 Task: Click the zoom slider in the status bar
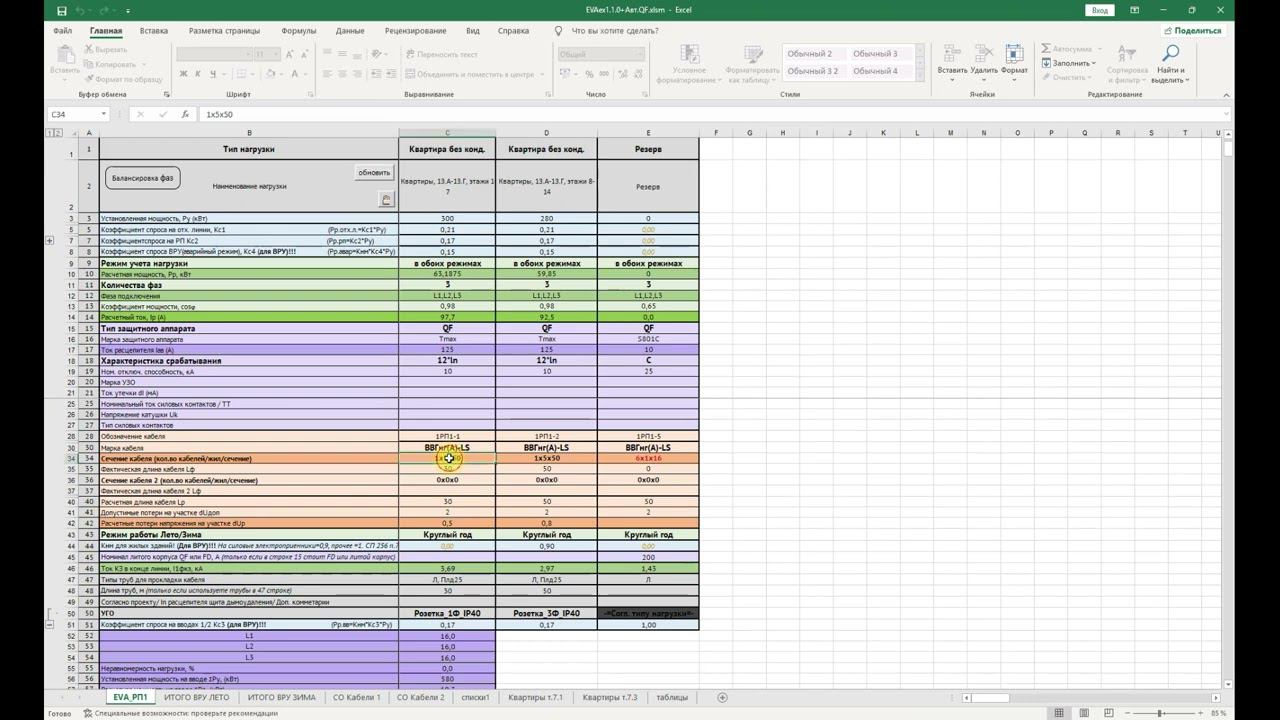[x=1161, y=713]
